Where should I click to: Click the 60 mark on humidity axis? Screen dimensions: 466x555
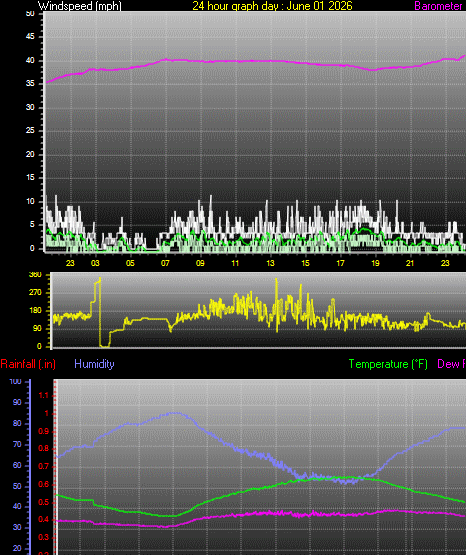(17, 465)
